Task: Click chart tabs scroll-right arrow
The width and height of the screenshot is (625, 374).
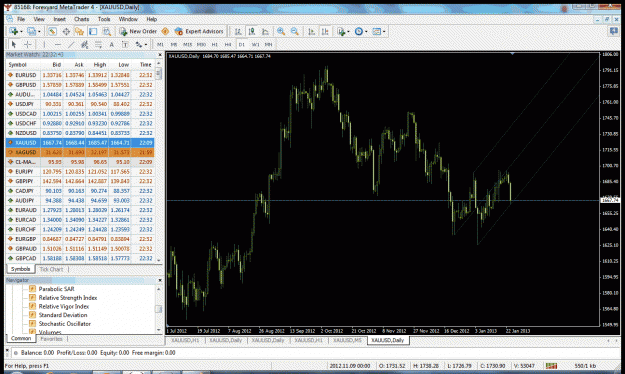Action: pos(616,340)
